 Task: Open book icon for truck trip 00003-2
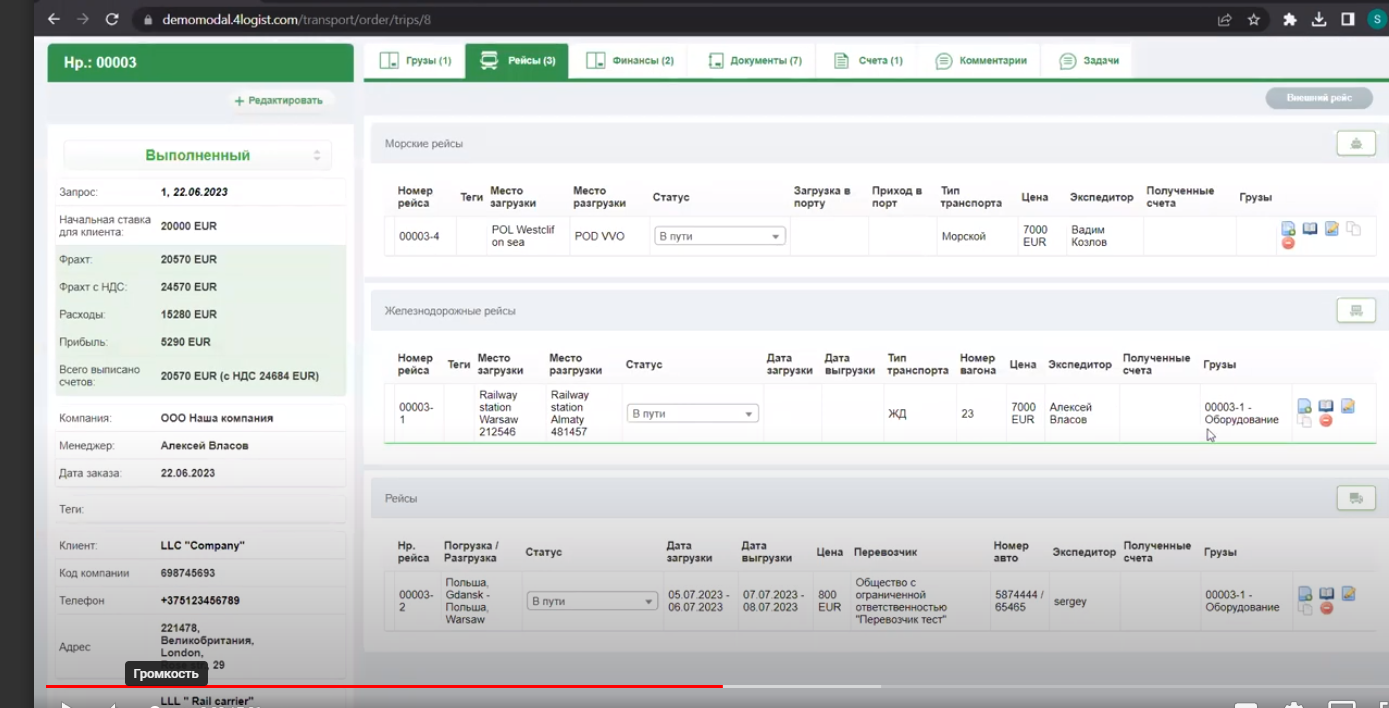1326,593
